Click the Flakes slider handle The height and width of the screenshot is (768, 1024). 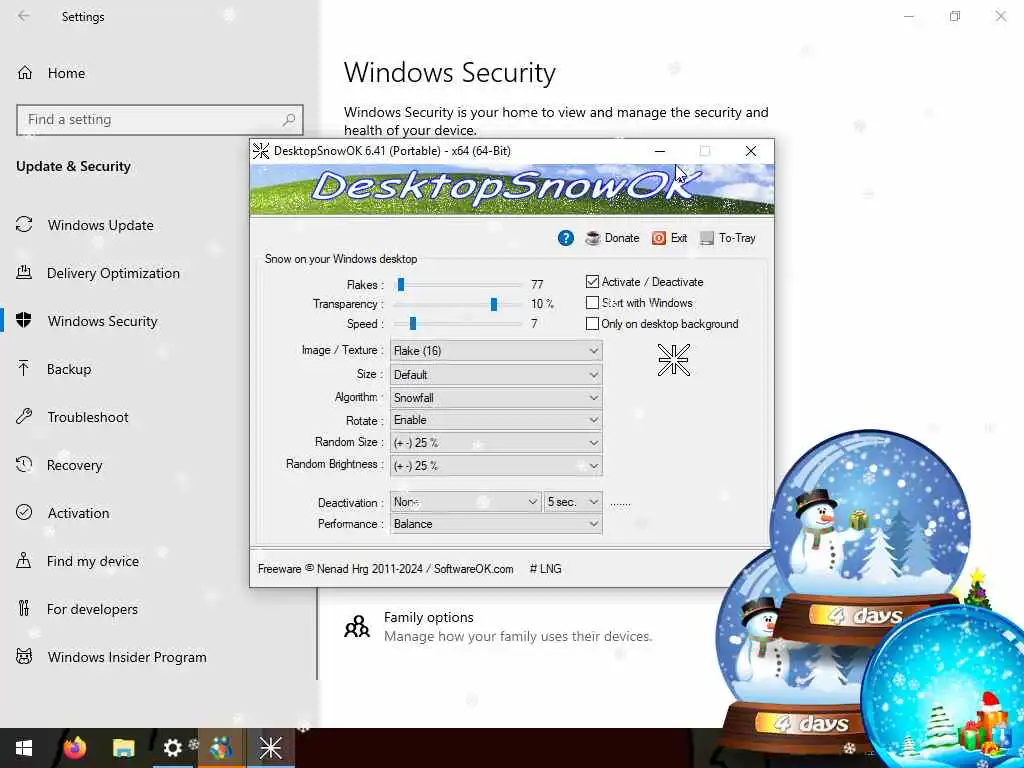point(401,284)
